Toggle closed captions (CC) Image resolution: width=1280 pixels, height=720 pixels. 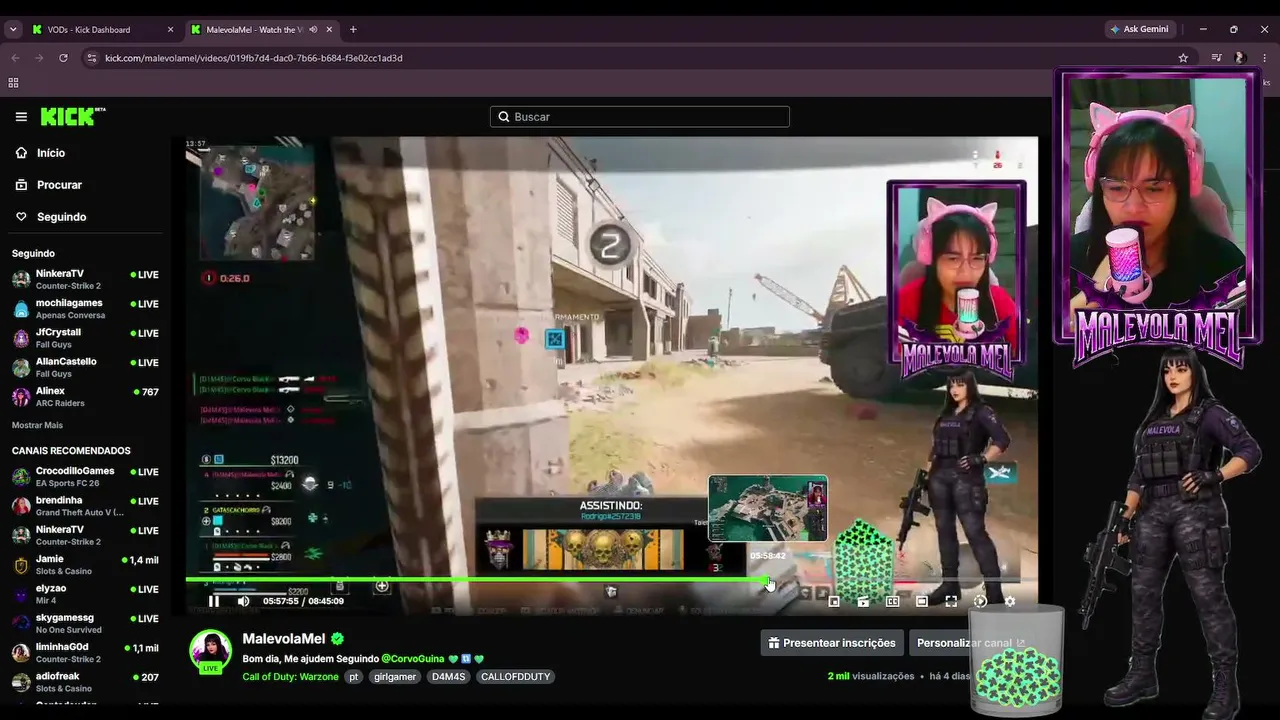click(892, 601)
